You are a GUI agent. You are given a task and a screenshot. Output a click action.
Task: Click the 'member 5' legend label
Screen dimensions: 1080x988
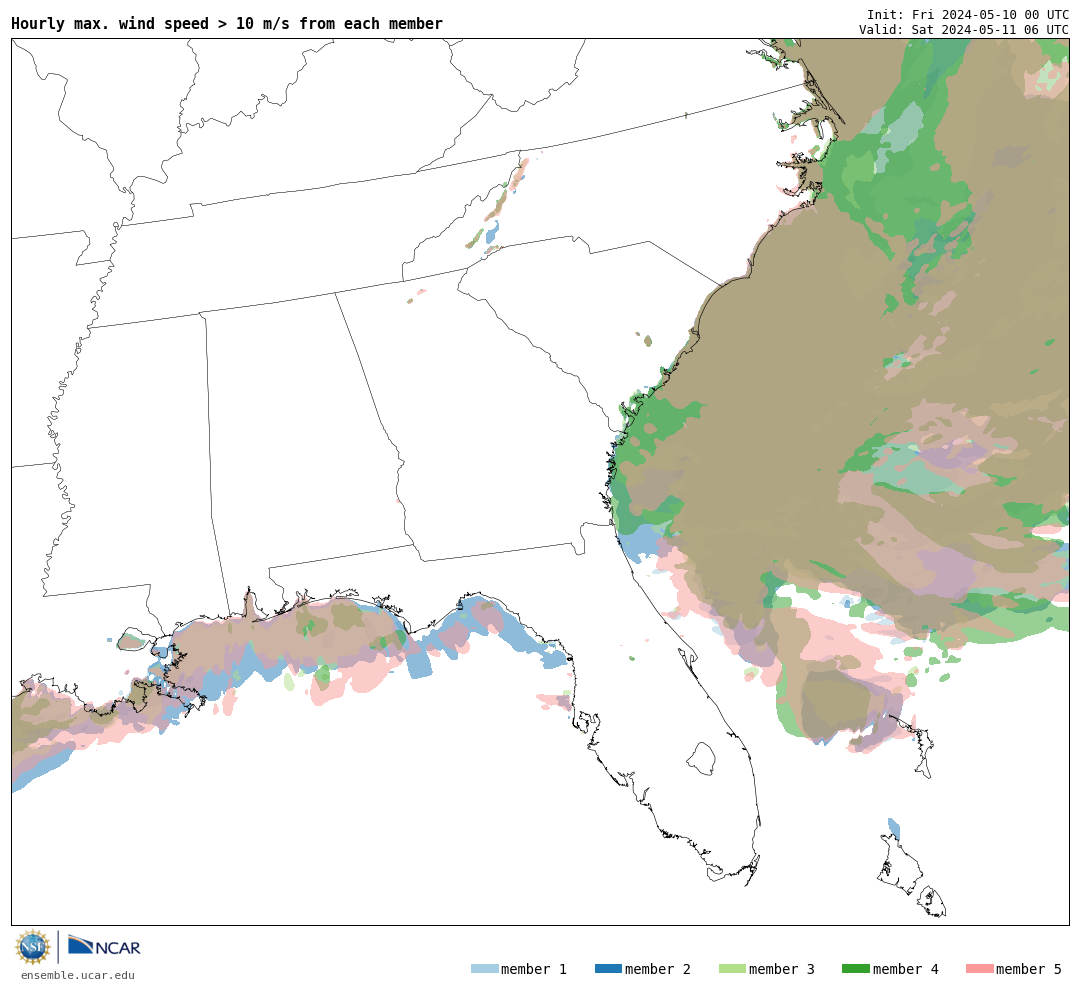1029,969
